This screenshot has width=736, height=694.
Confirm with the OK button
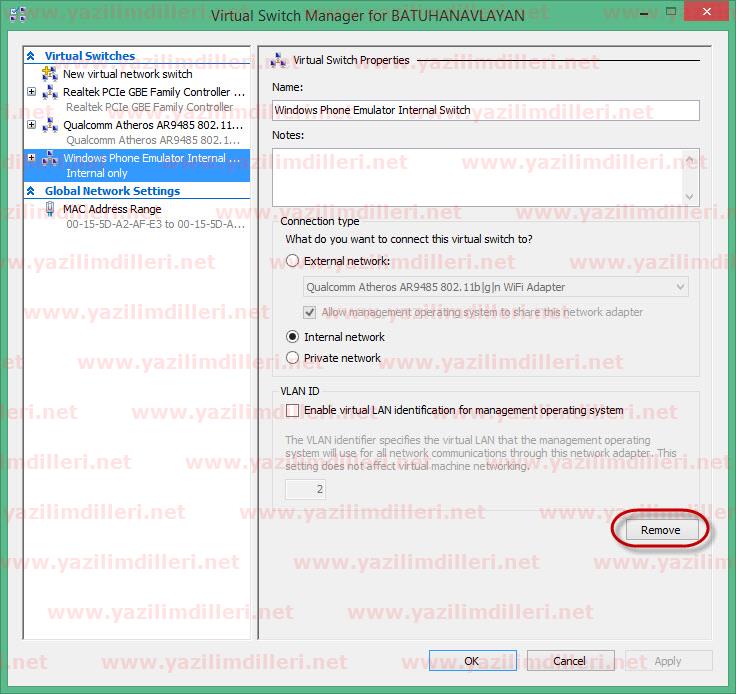473,661
